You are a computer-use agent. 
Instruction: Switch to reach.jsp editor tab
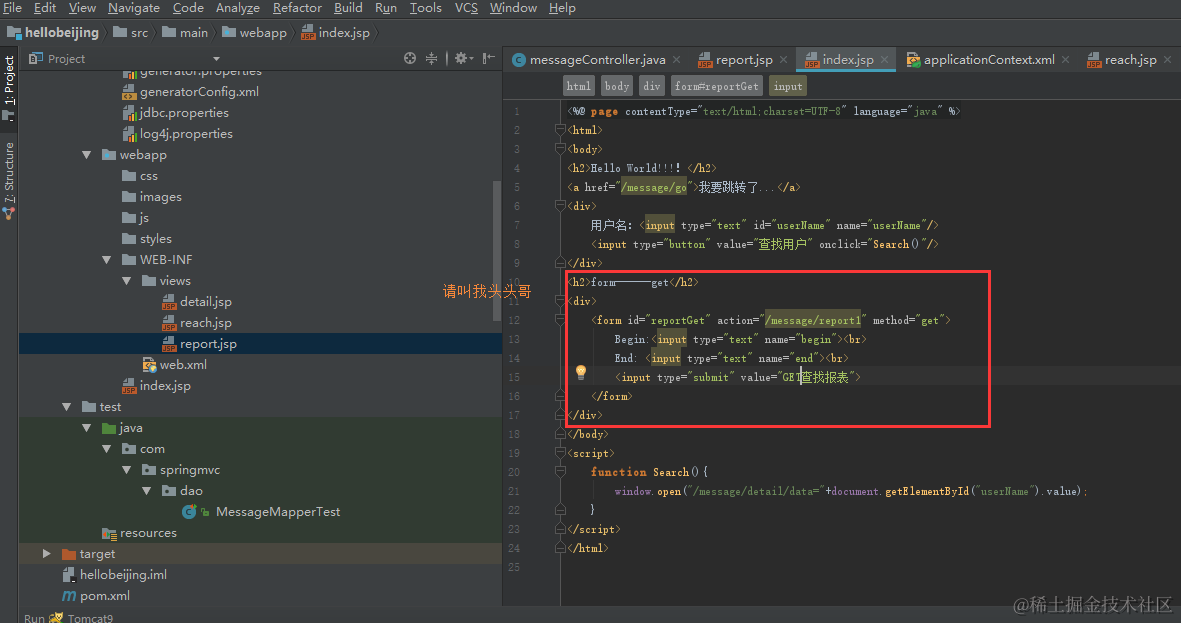[x=1130, y=60]
